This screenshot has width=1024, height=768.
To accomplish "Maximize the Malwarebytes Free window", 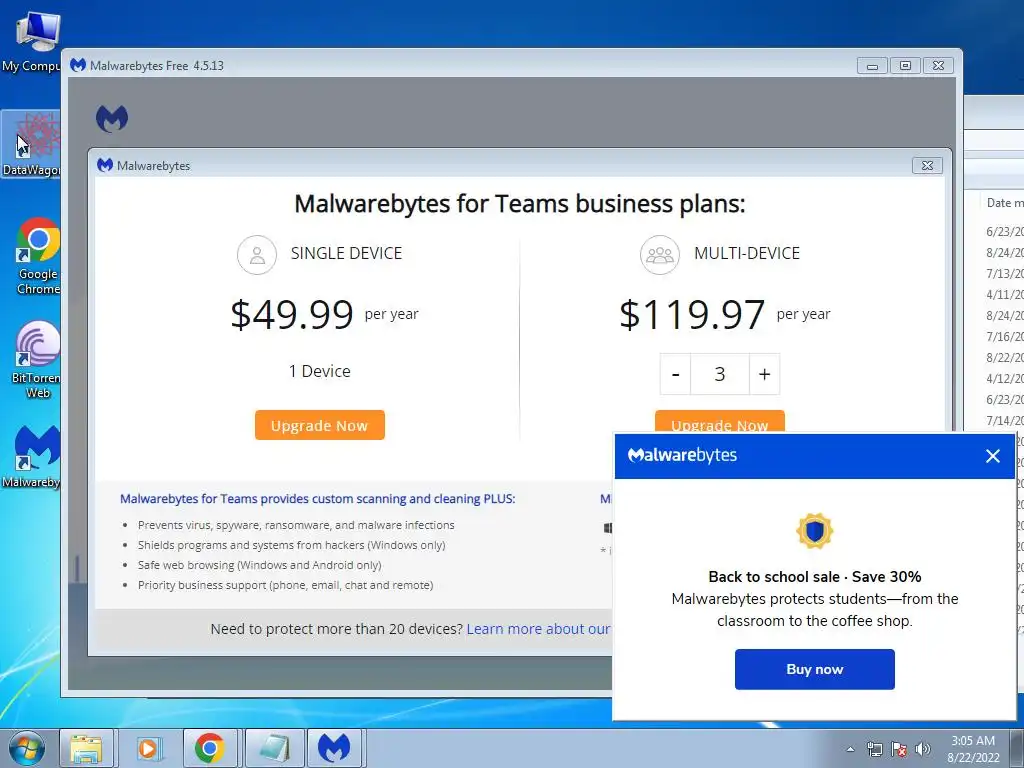I will 905,66.
